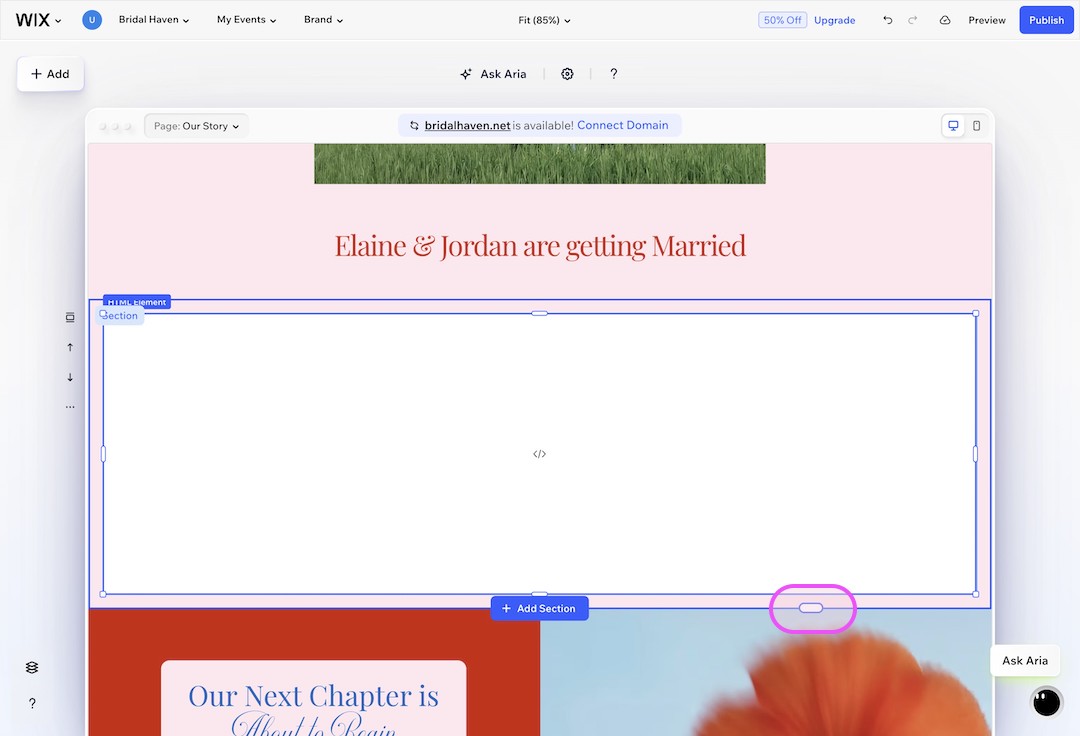Click the highlighted section resize handle
The width and height of the screenshot is (1080, 736).
point(812,607)
